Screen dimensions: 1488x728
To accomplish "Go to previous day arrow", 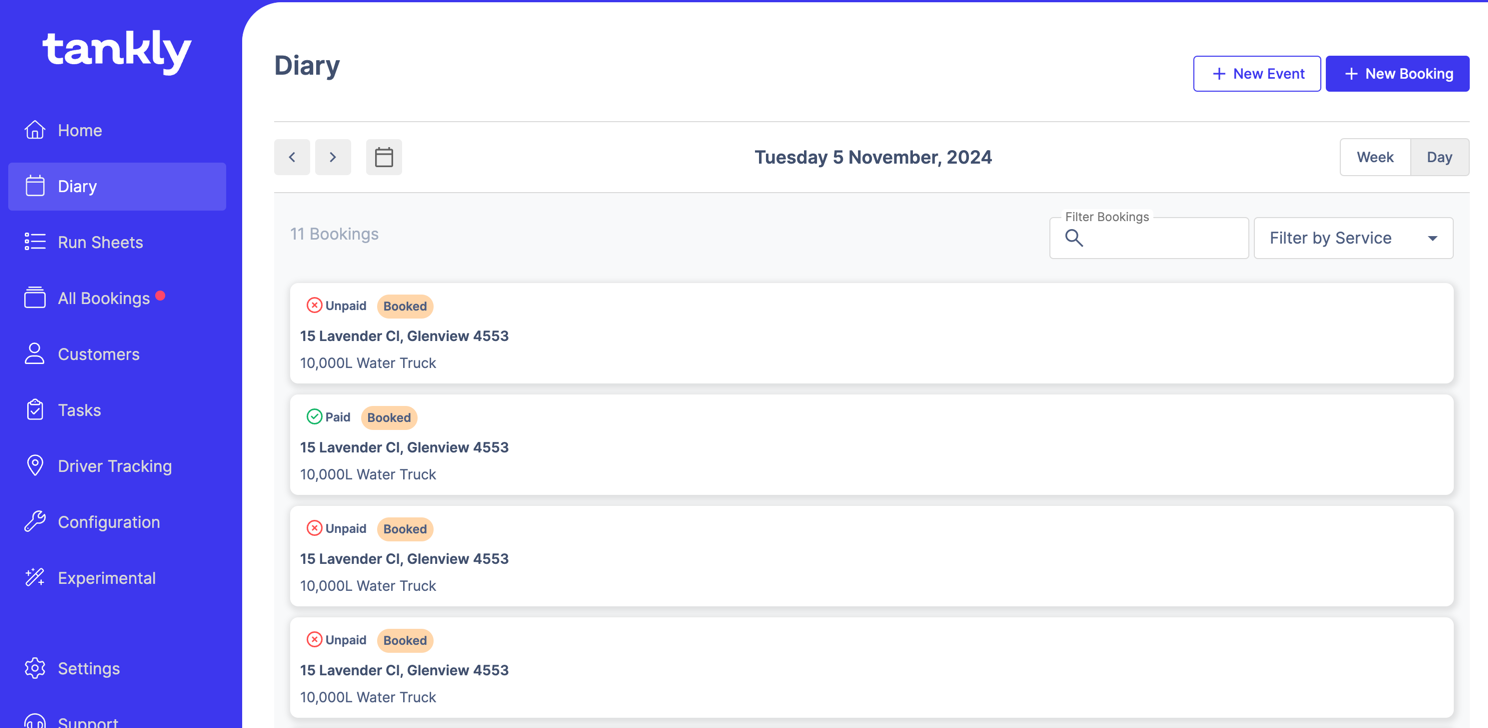I will click(292, 157).
